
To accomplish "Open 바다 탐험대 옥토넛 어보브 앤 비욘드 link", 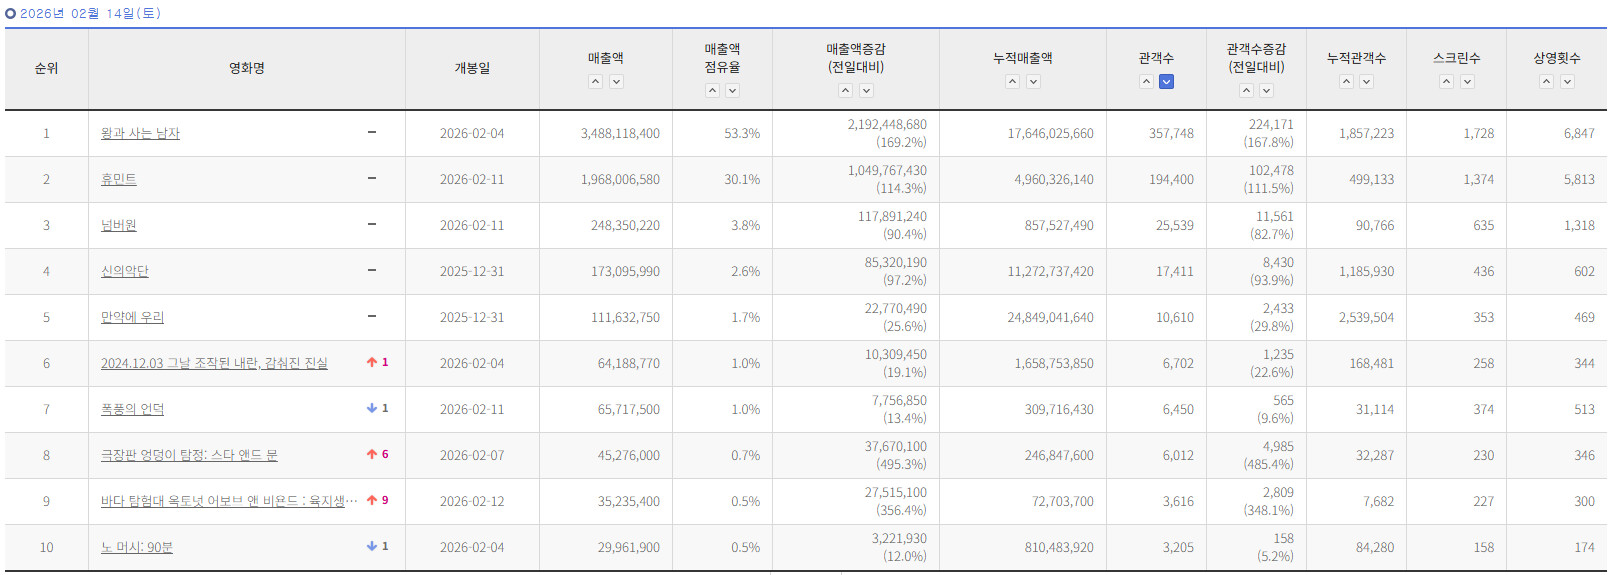I will pos(229,501).
